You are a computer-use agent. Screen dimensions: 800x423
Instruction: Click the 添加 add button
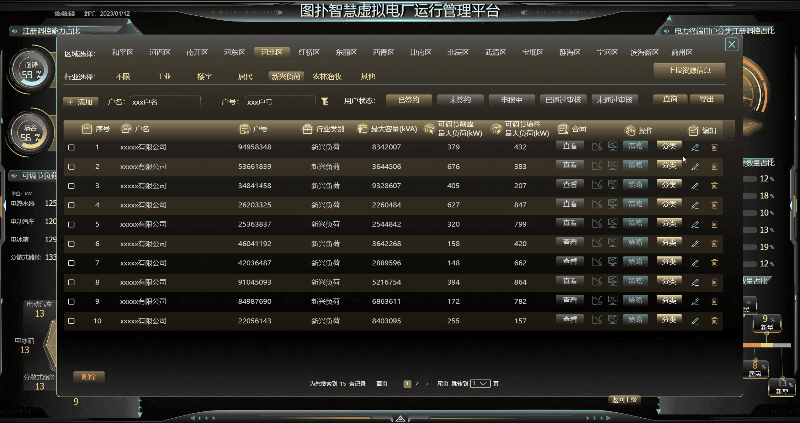click(81, 102)
